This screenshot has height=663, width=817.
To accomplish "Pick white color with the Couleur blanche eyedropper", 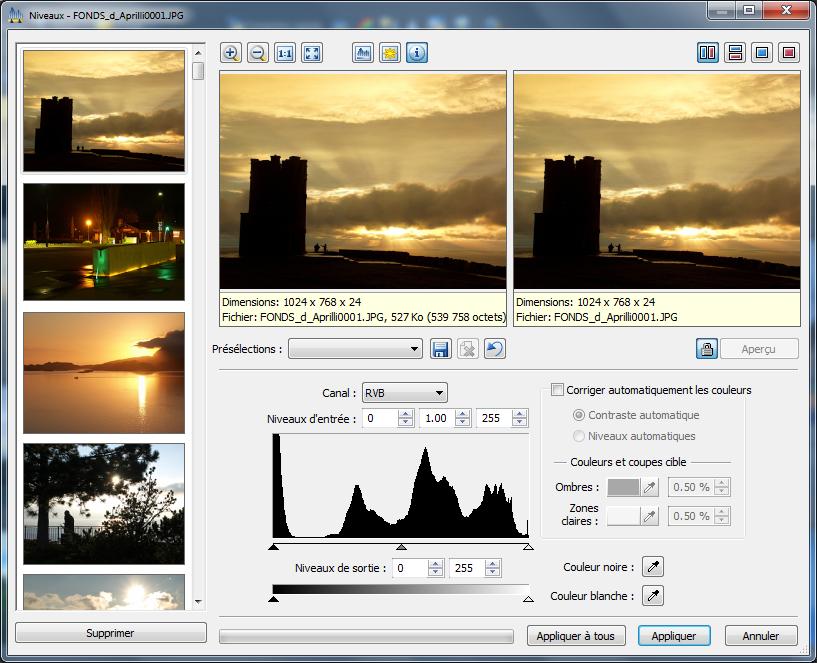I will [x=652, y=596].
